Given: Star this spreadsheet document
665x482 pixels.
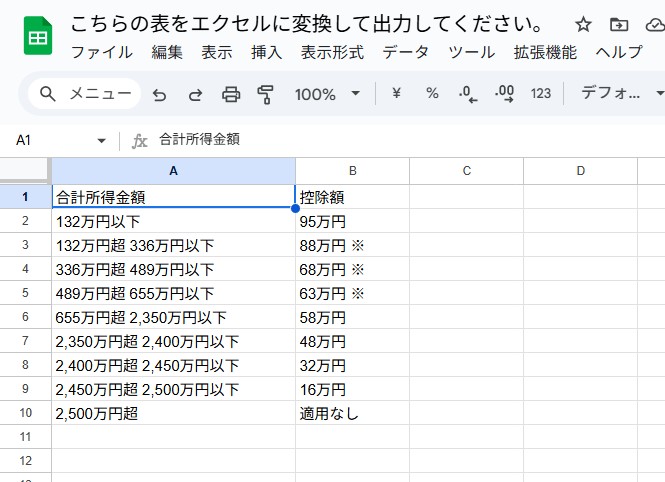Looking at the screenshot, I should point(584,25).
